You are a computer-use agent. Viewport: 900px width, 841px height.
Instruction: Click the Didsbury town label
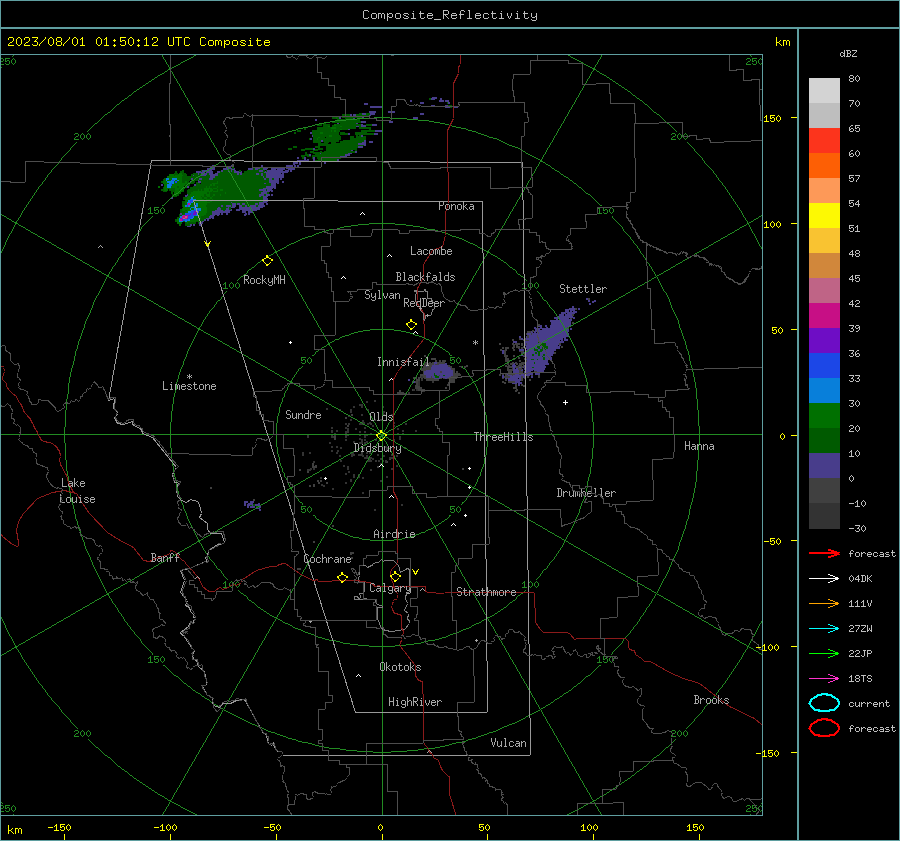coord(377,448)
